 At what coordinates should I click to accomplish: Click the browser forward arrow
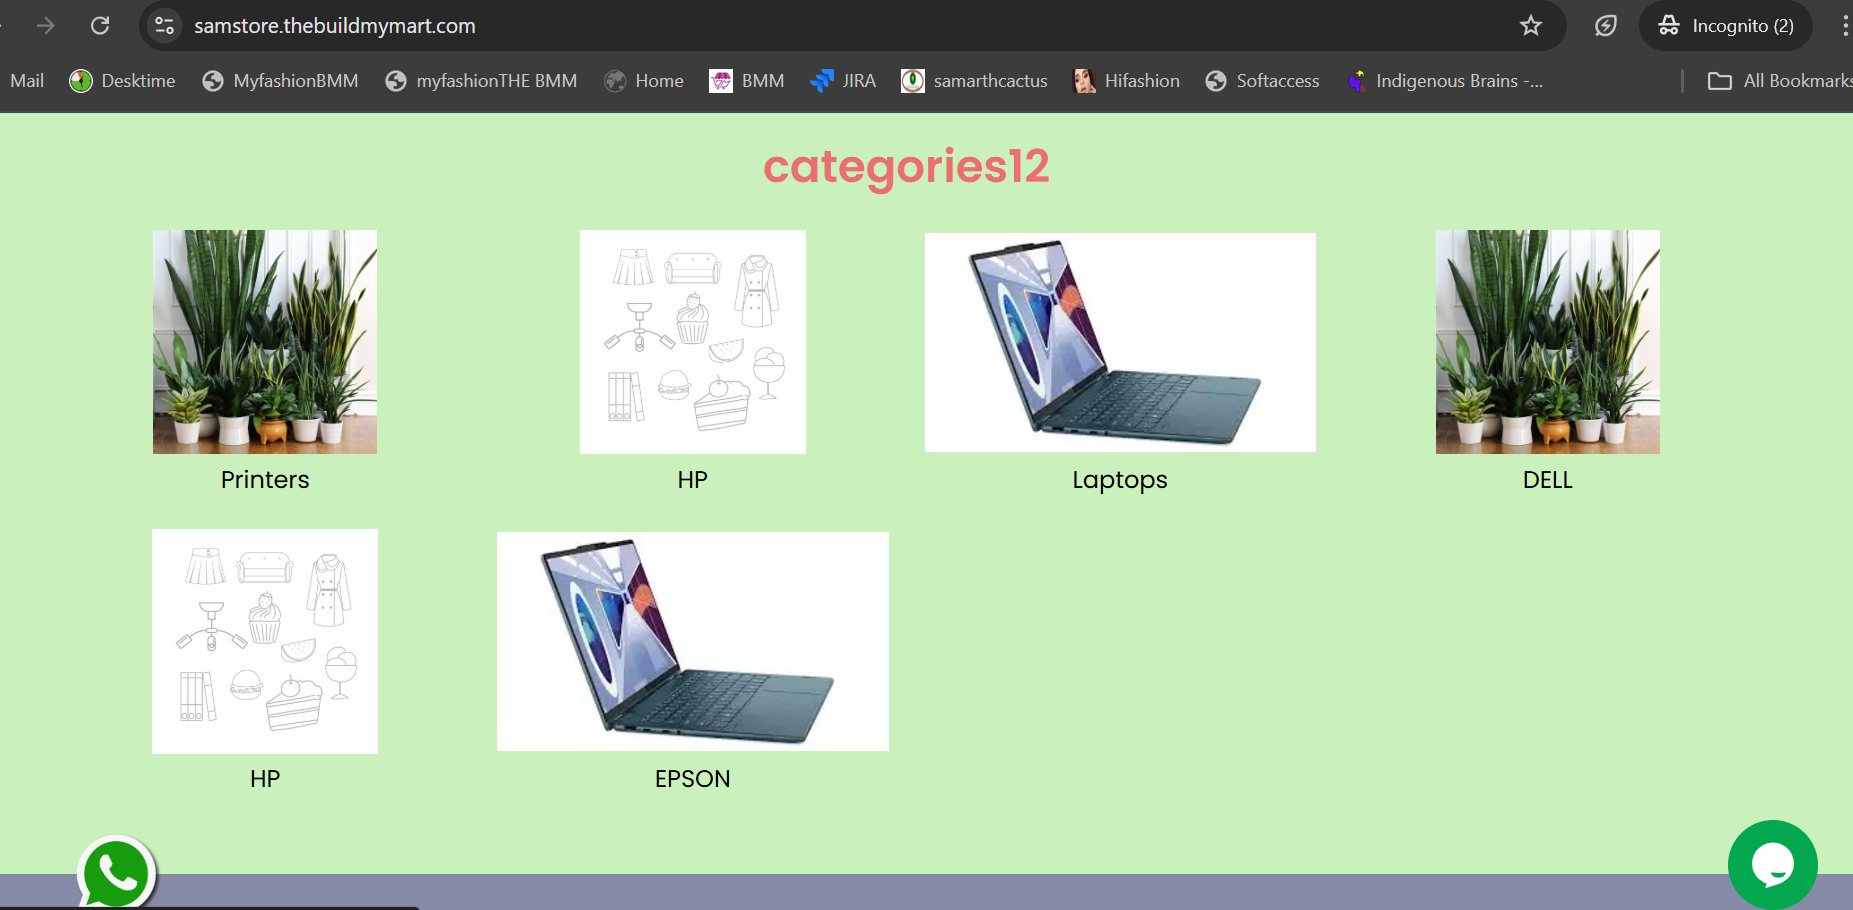46,26
